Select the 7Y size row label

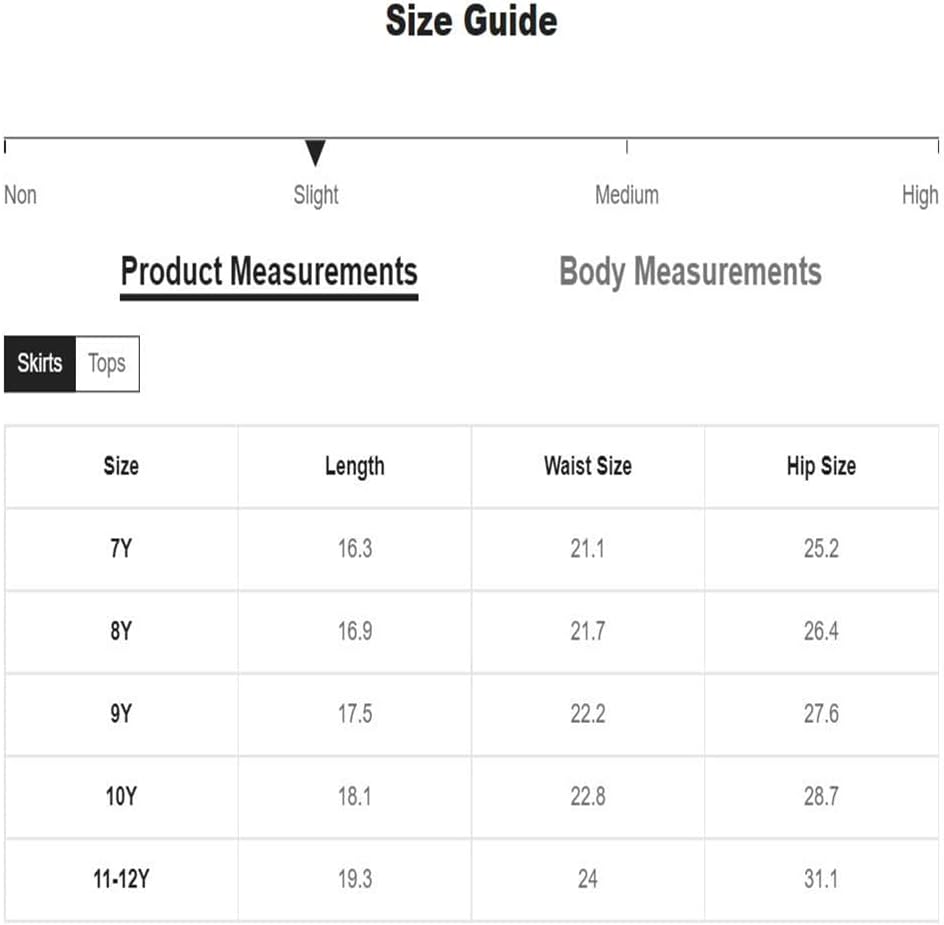tap(121, 549)
